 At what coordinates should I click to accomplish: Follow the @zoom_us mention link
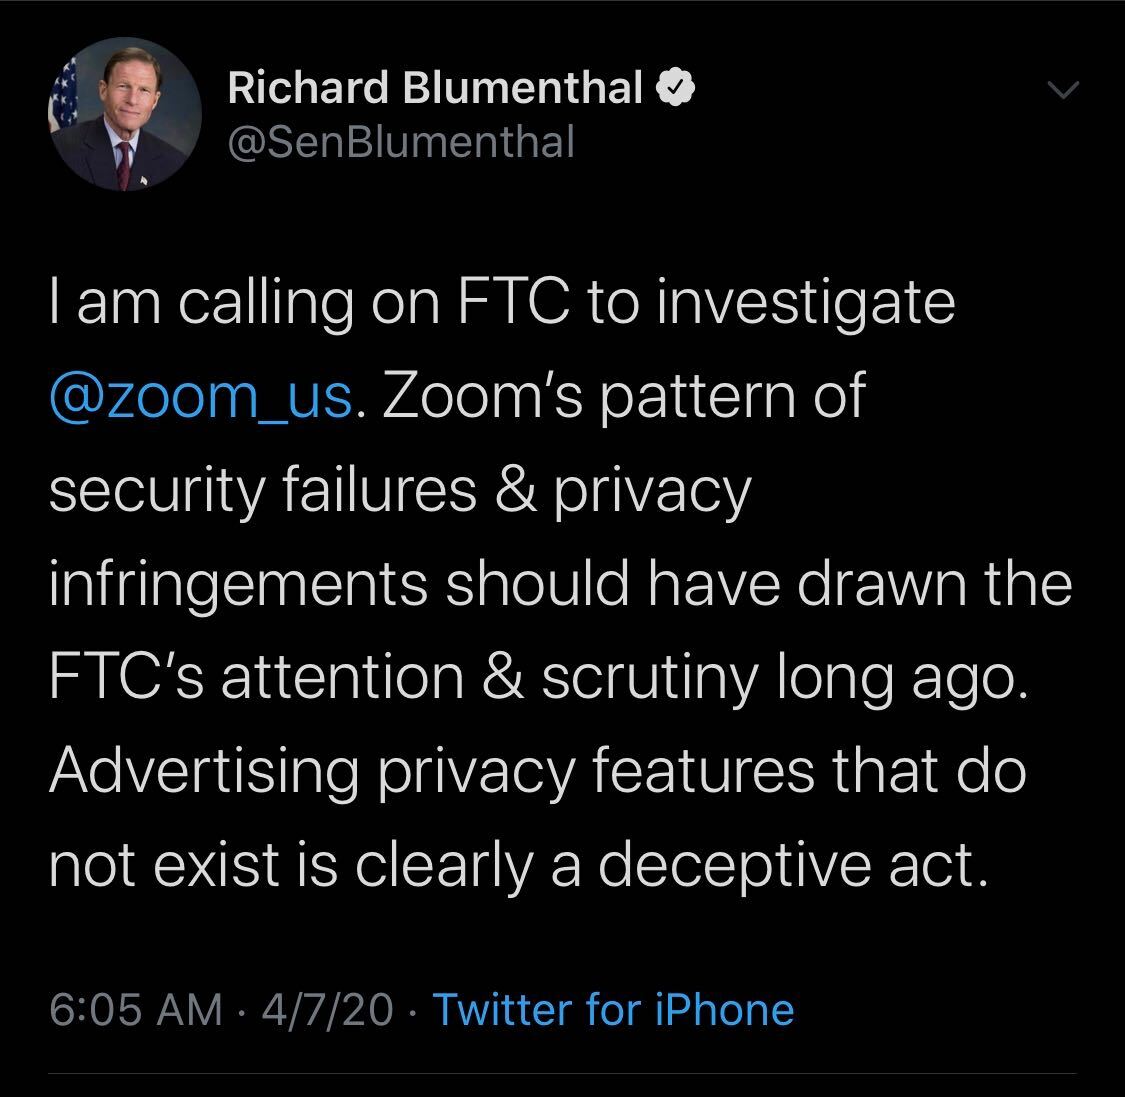click(200, 397)
